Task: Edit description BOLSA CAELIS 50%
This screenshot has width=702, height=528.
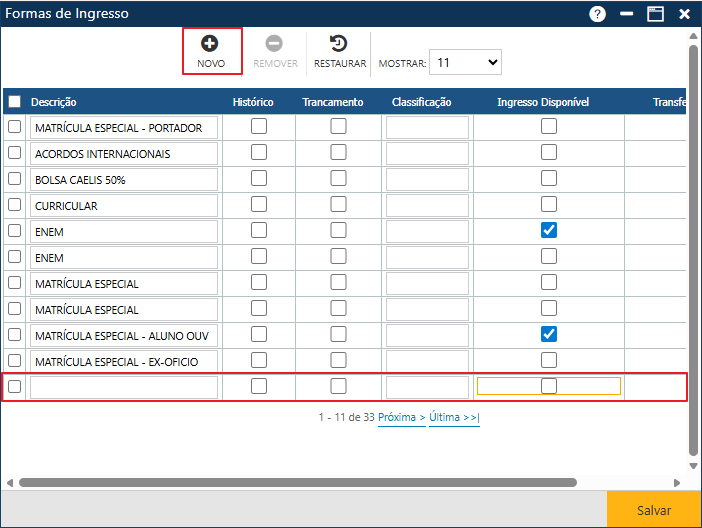Action: point(124,180)
